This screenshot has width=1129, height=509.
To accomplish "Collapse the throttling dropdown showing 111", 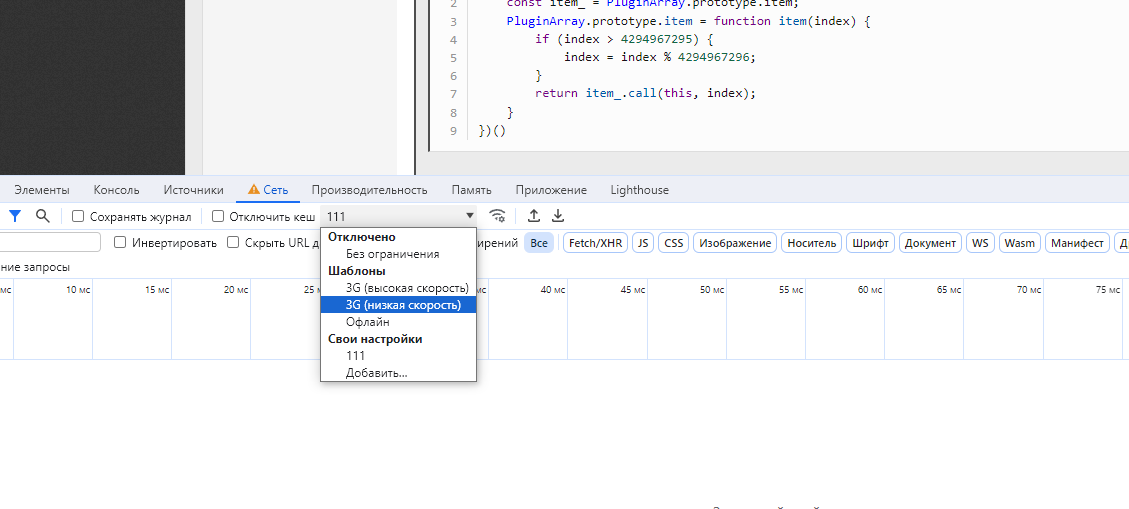I will click(x=400, y=216).
